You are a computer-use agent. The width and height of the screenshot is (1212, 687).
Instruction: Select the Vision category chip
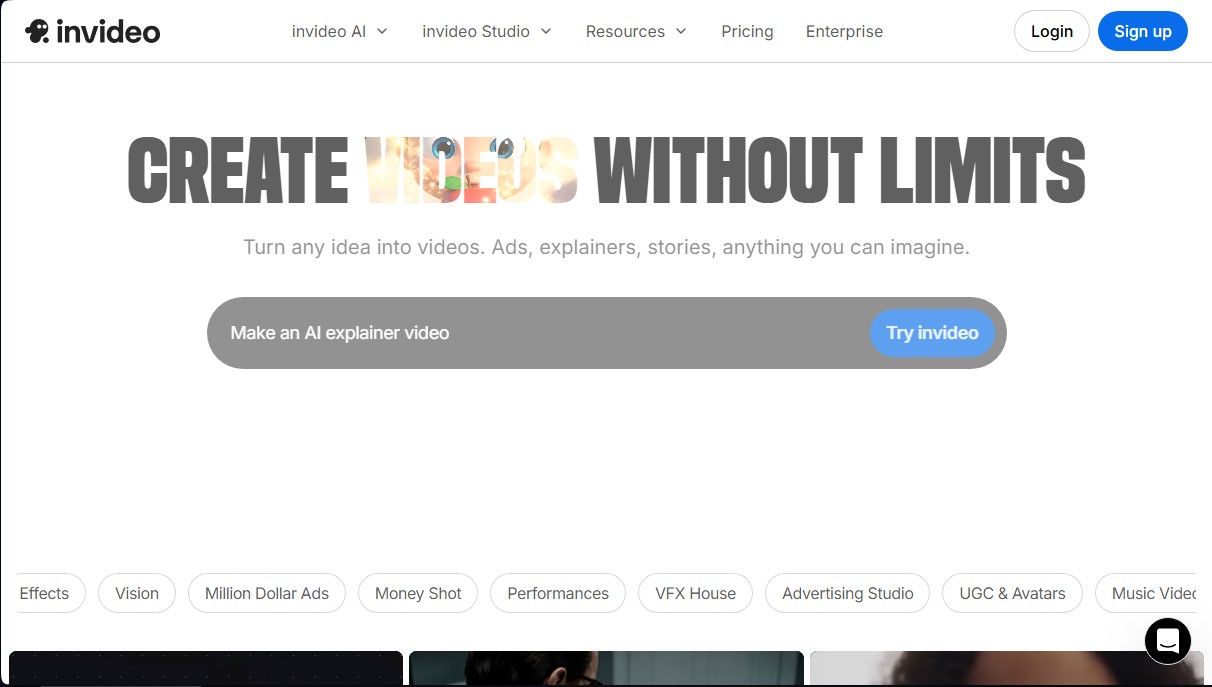(136, 593)
